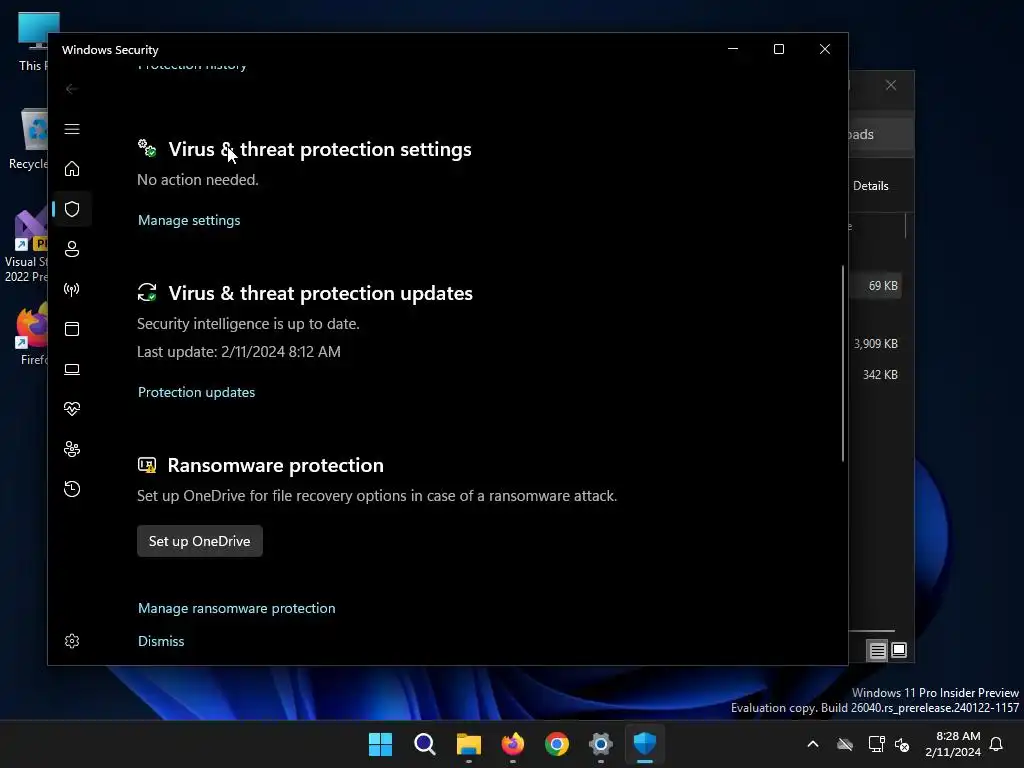Open File Explorer from taskbar
Image resolution: width=1024 pixels, height=768 pixels.
[x=469, y=744]
